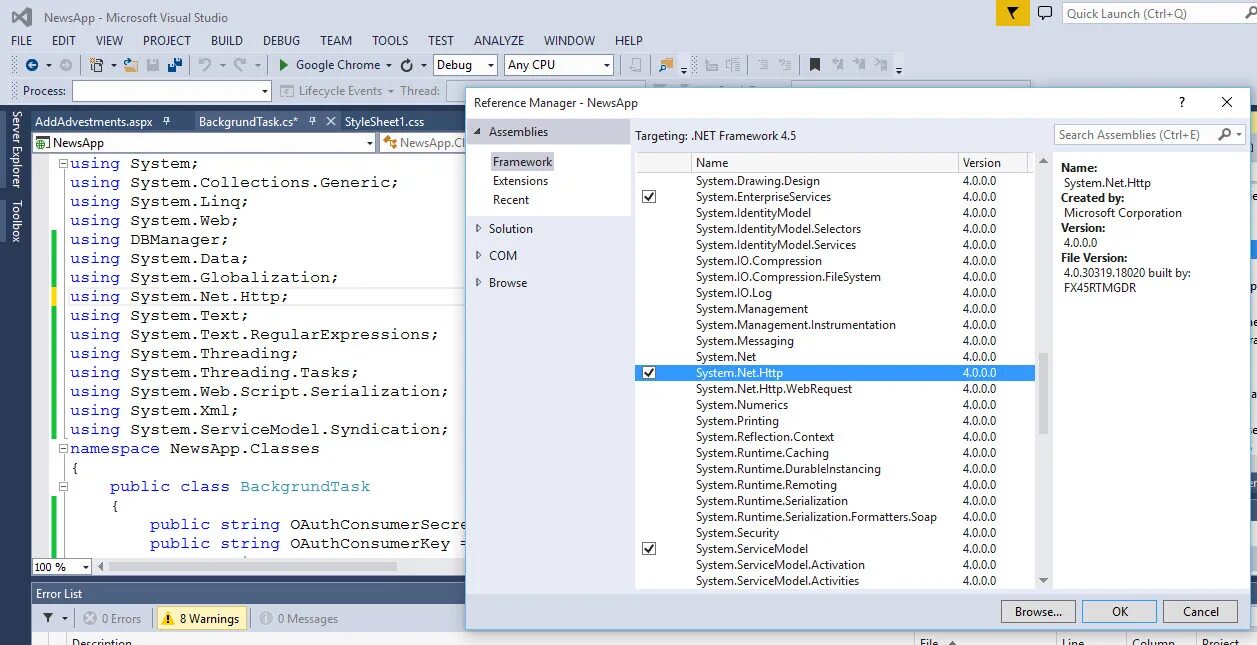
Task: Open the PROJECT menu
Action: 166,41
